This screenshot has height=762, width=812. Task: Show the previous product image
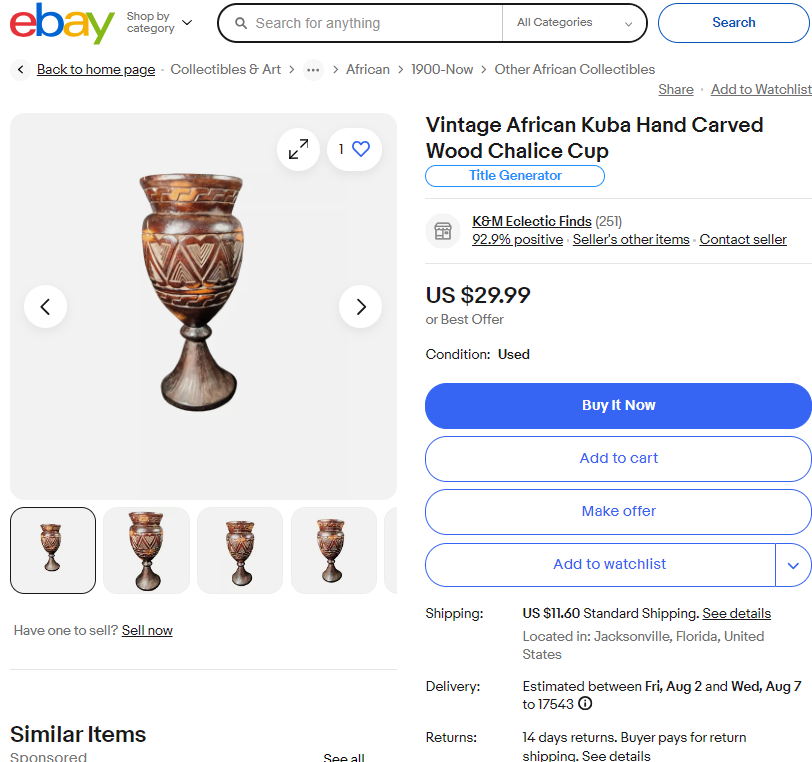(45, 307)
